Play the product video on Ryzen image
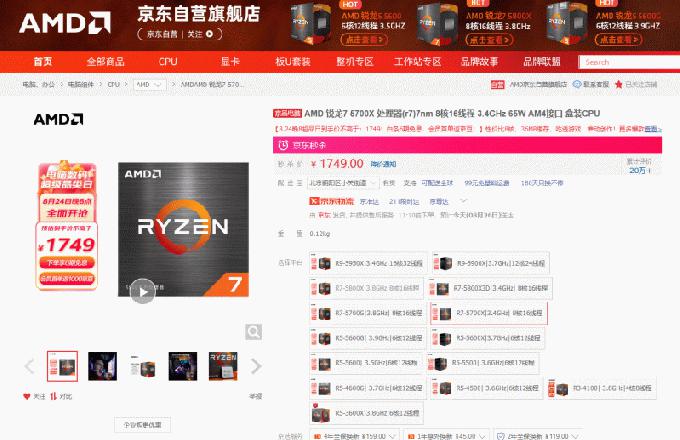The width and height of the screenshot is (680, 440). 142,292
